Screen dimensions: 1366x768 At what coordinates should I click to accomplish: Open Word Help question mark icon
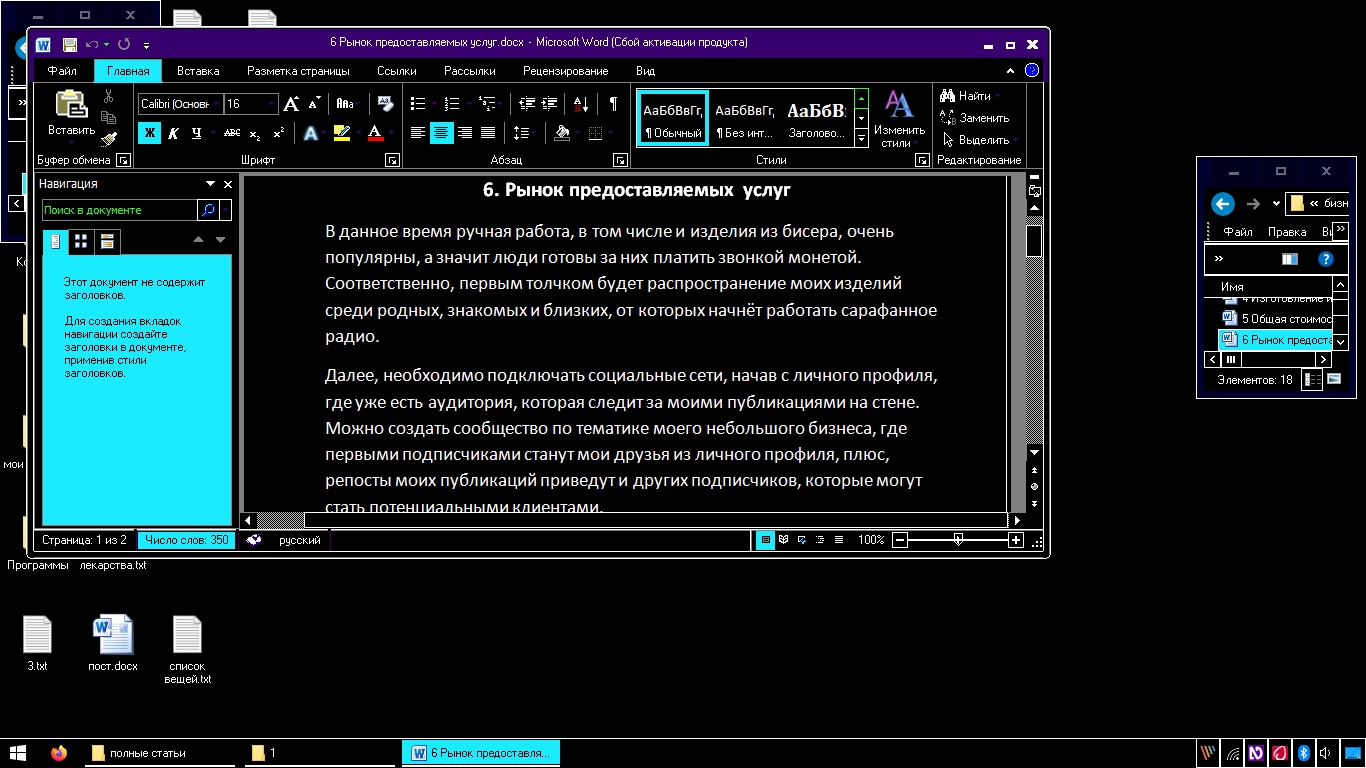coord(1032,71)
